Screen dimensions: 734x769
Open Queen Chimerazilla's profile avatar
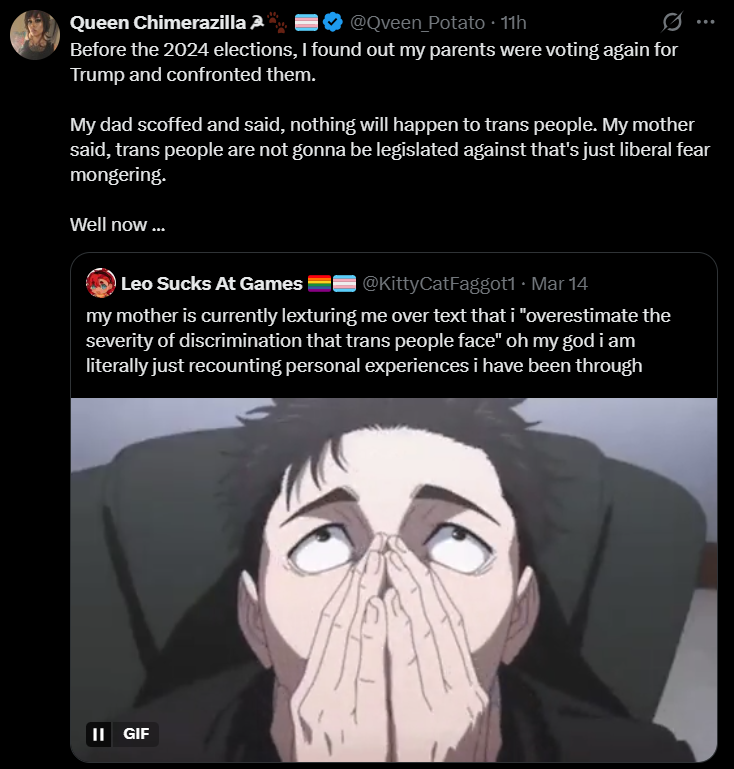point(35,35)
